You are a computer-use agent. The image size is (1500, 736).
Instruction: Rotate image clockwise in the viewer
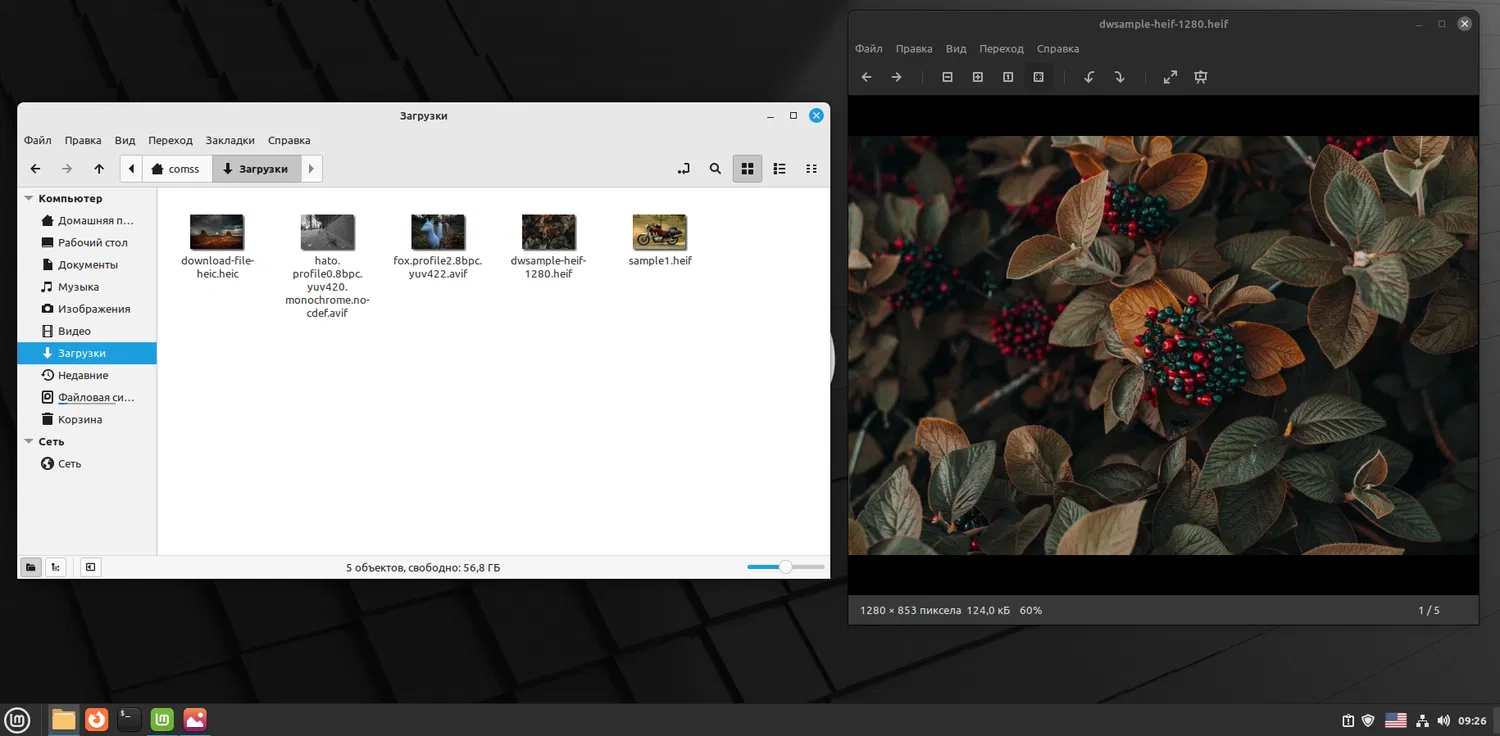(x=1119, y=77)
